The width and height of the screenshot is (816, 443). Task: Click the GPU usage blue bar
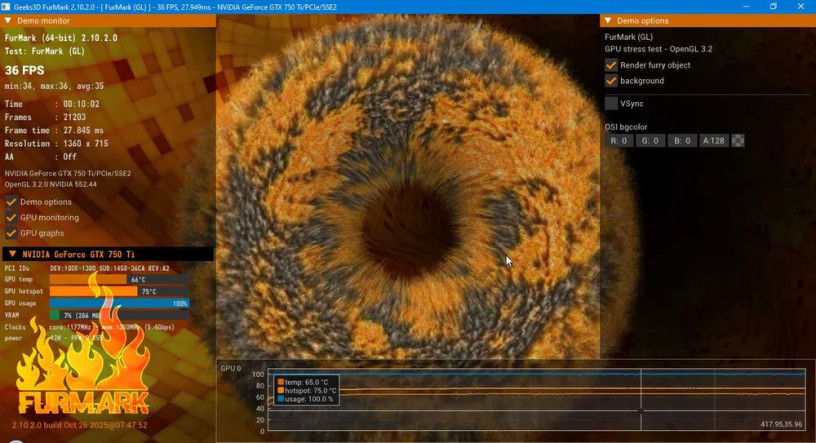click(118, 303)
